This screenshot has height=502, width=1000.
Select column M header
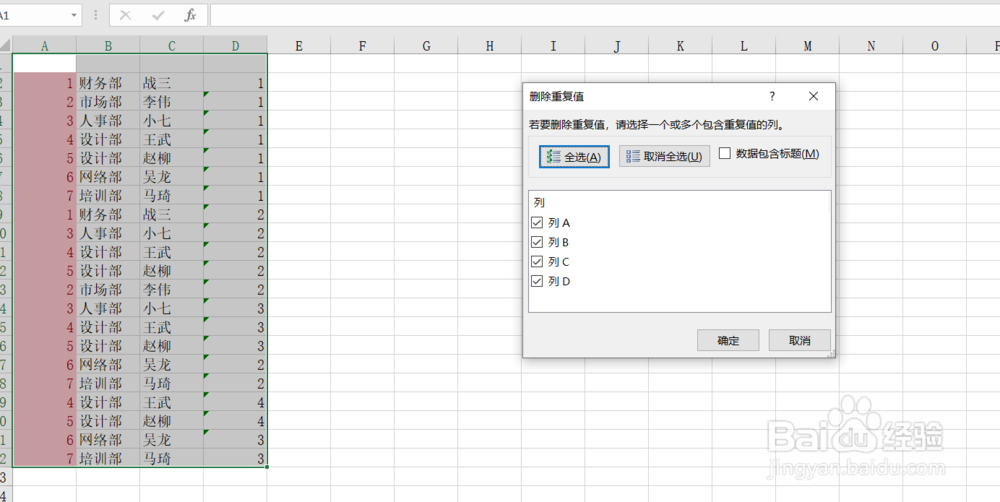tap(807, 45)
